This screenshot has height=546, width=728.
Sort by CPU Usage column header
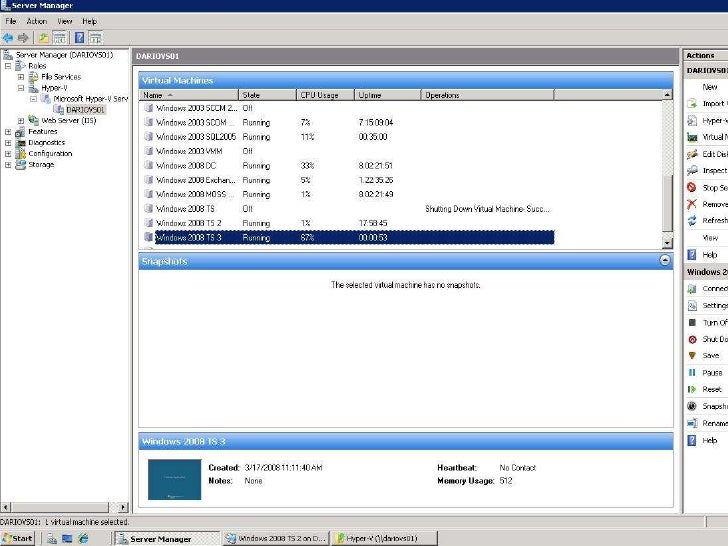pyautogui.click(x=325, y=95)
